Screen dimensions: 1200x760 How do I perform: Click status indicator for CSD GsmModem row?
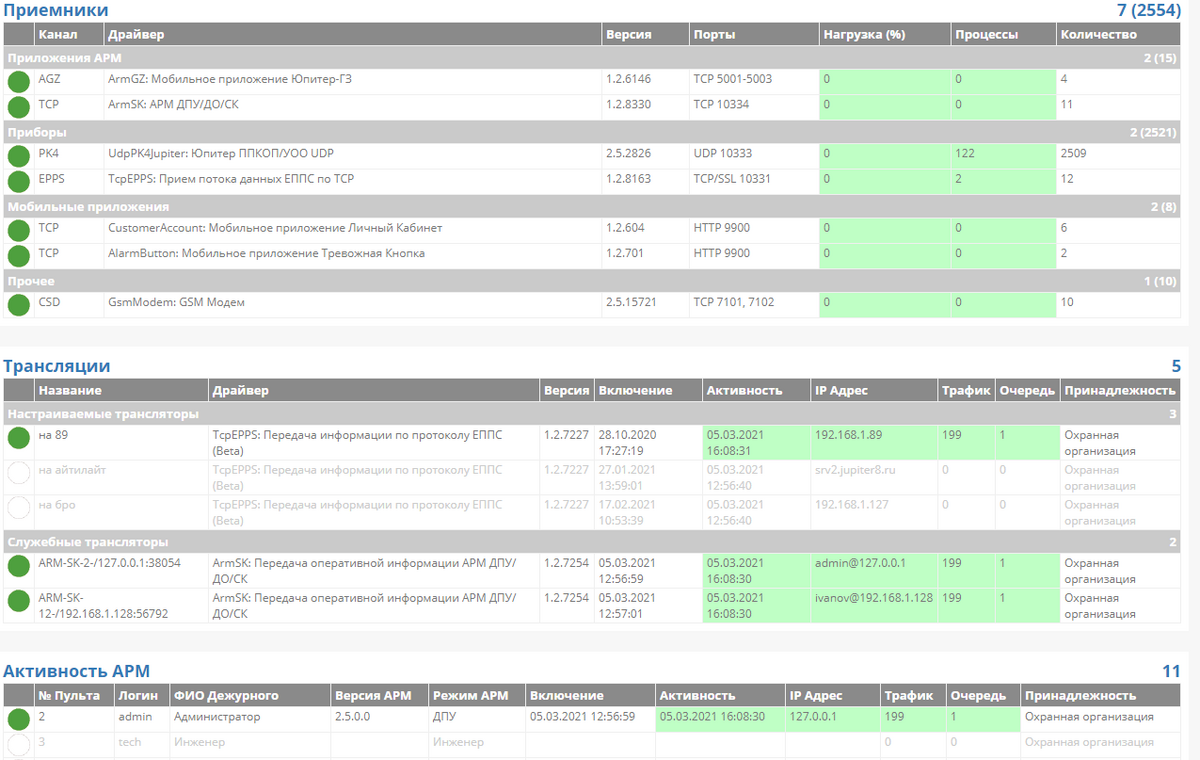[18, 305]
